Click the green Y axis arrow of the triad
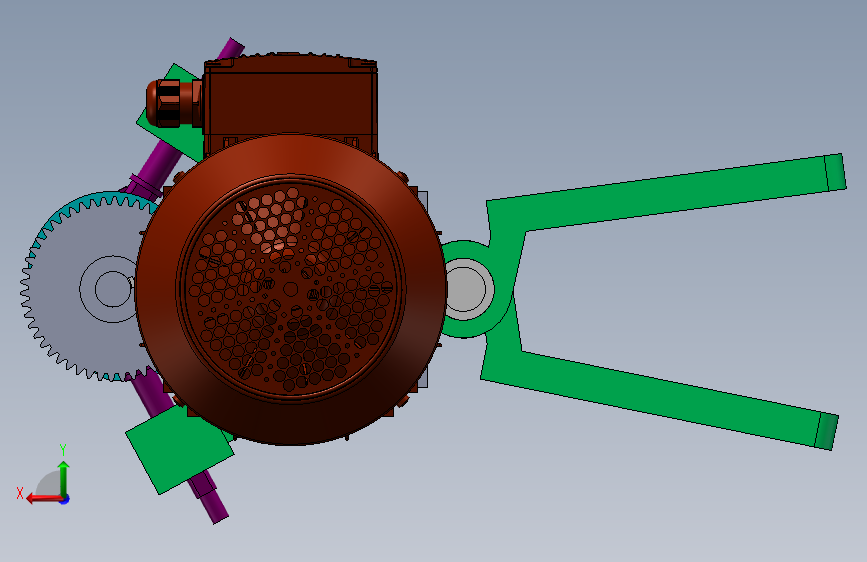Viewport: 867px width, 562px height. click(x=64, y=479)
